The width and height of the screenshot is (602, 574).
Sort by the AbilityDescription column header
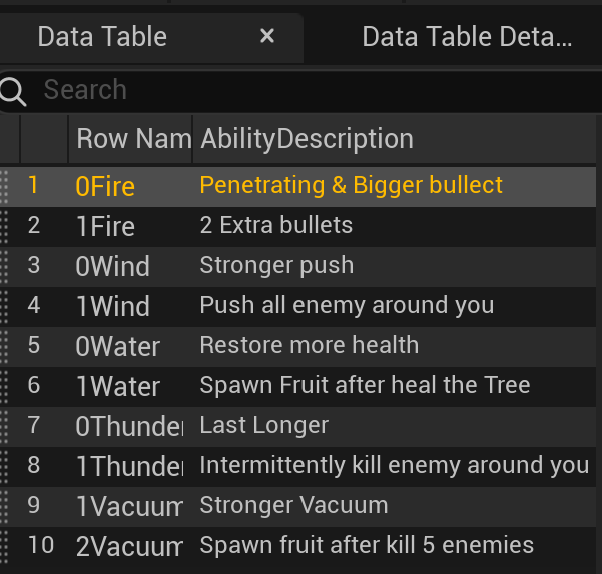click(307, 139)
